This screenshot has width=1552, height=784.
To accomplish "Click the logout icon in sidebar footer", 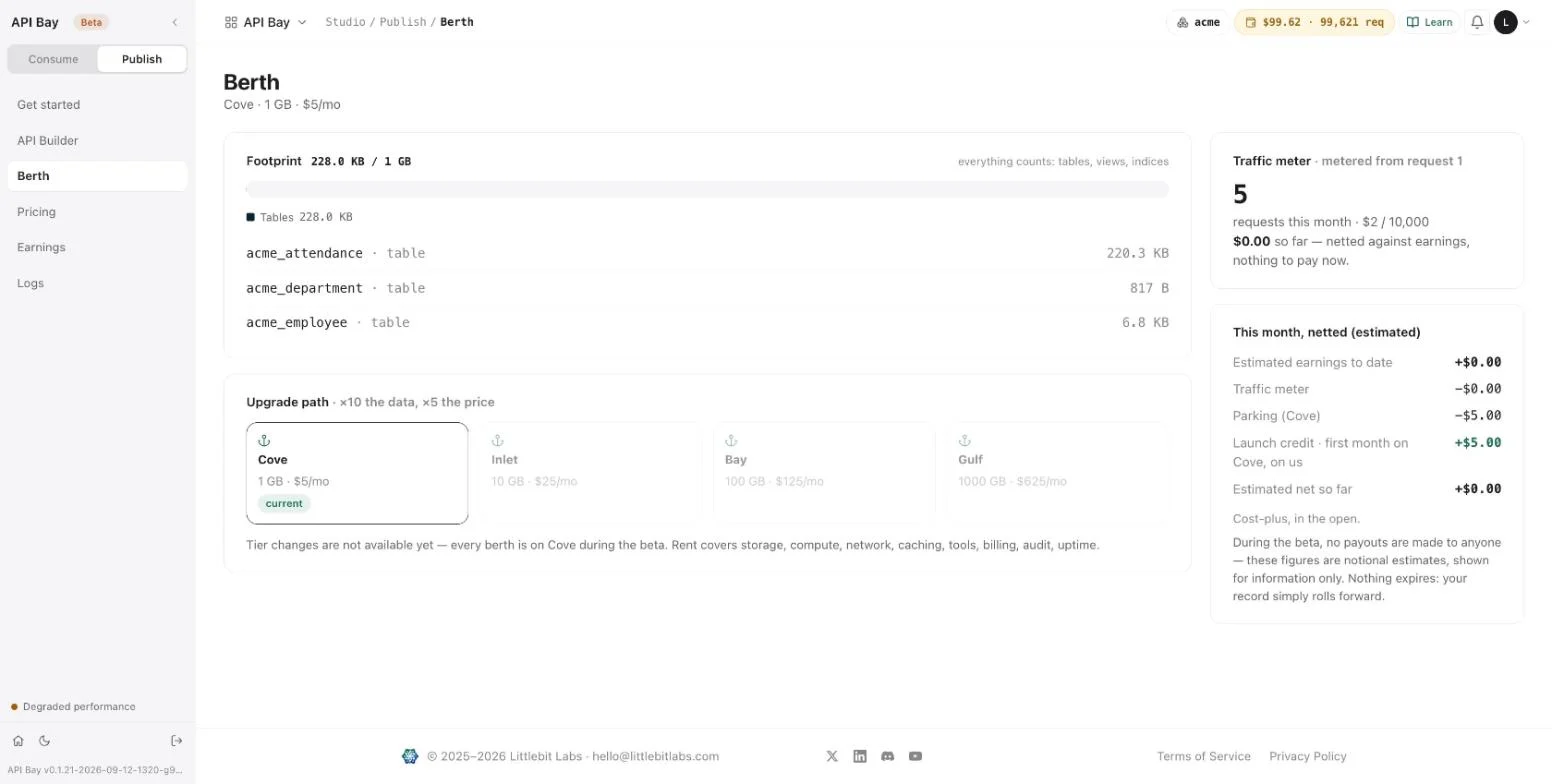I will coord(177,741).
